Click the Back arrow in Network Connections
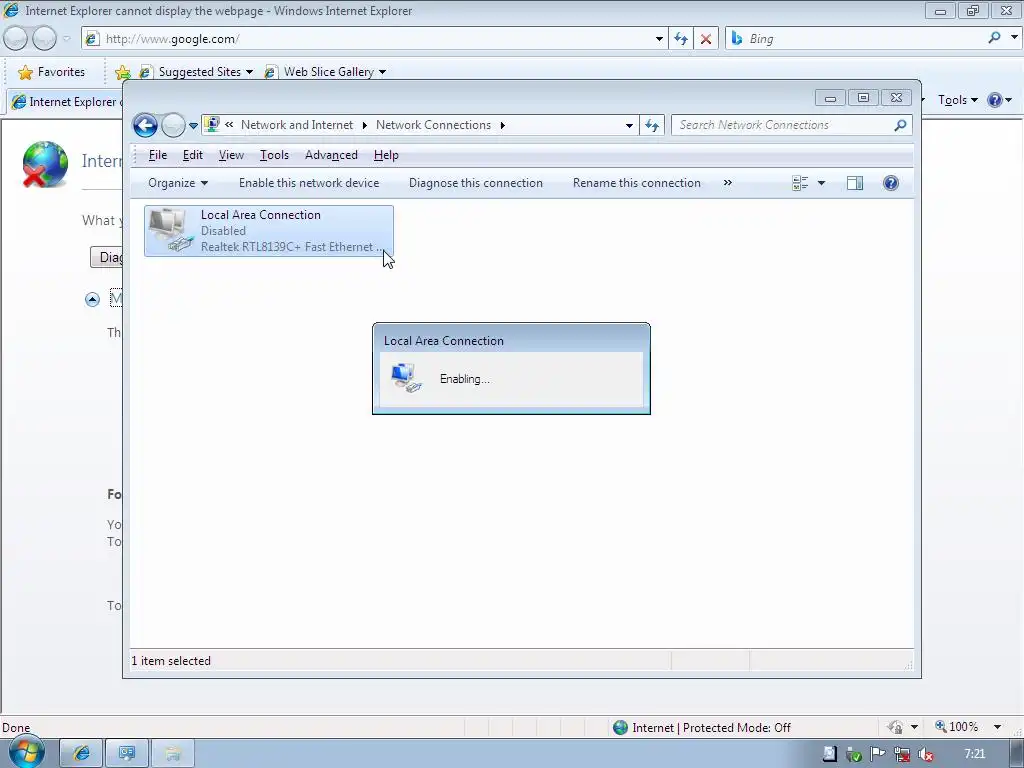The height and width of the screenshot is (768, 1024). [x=145, y=125]
